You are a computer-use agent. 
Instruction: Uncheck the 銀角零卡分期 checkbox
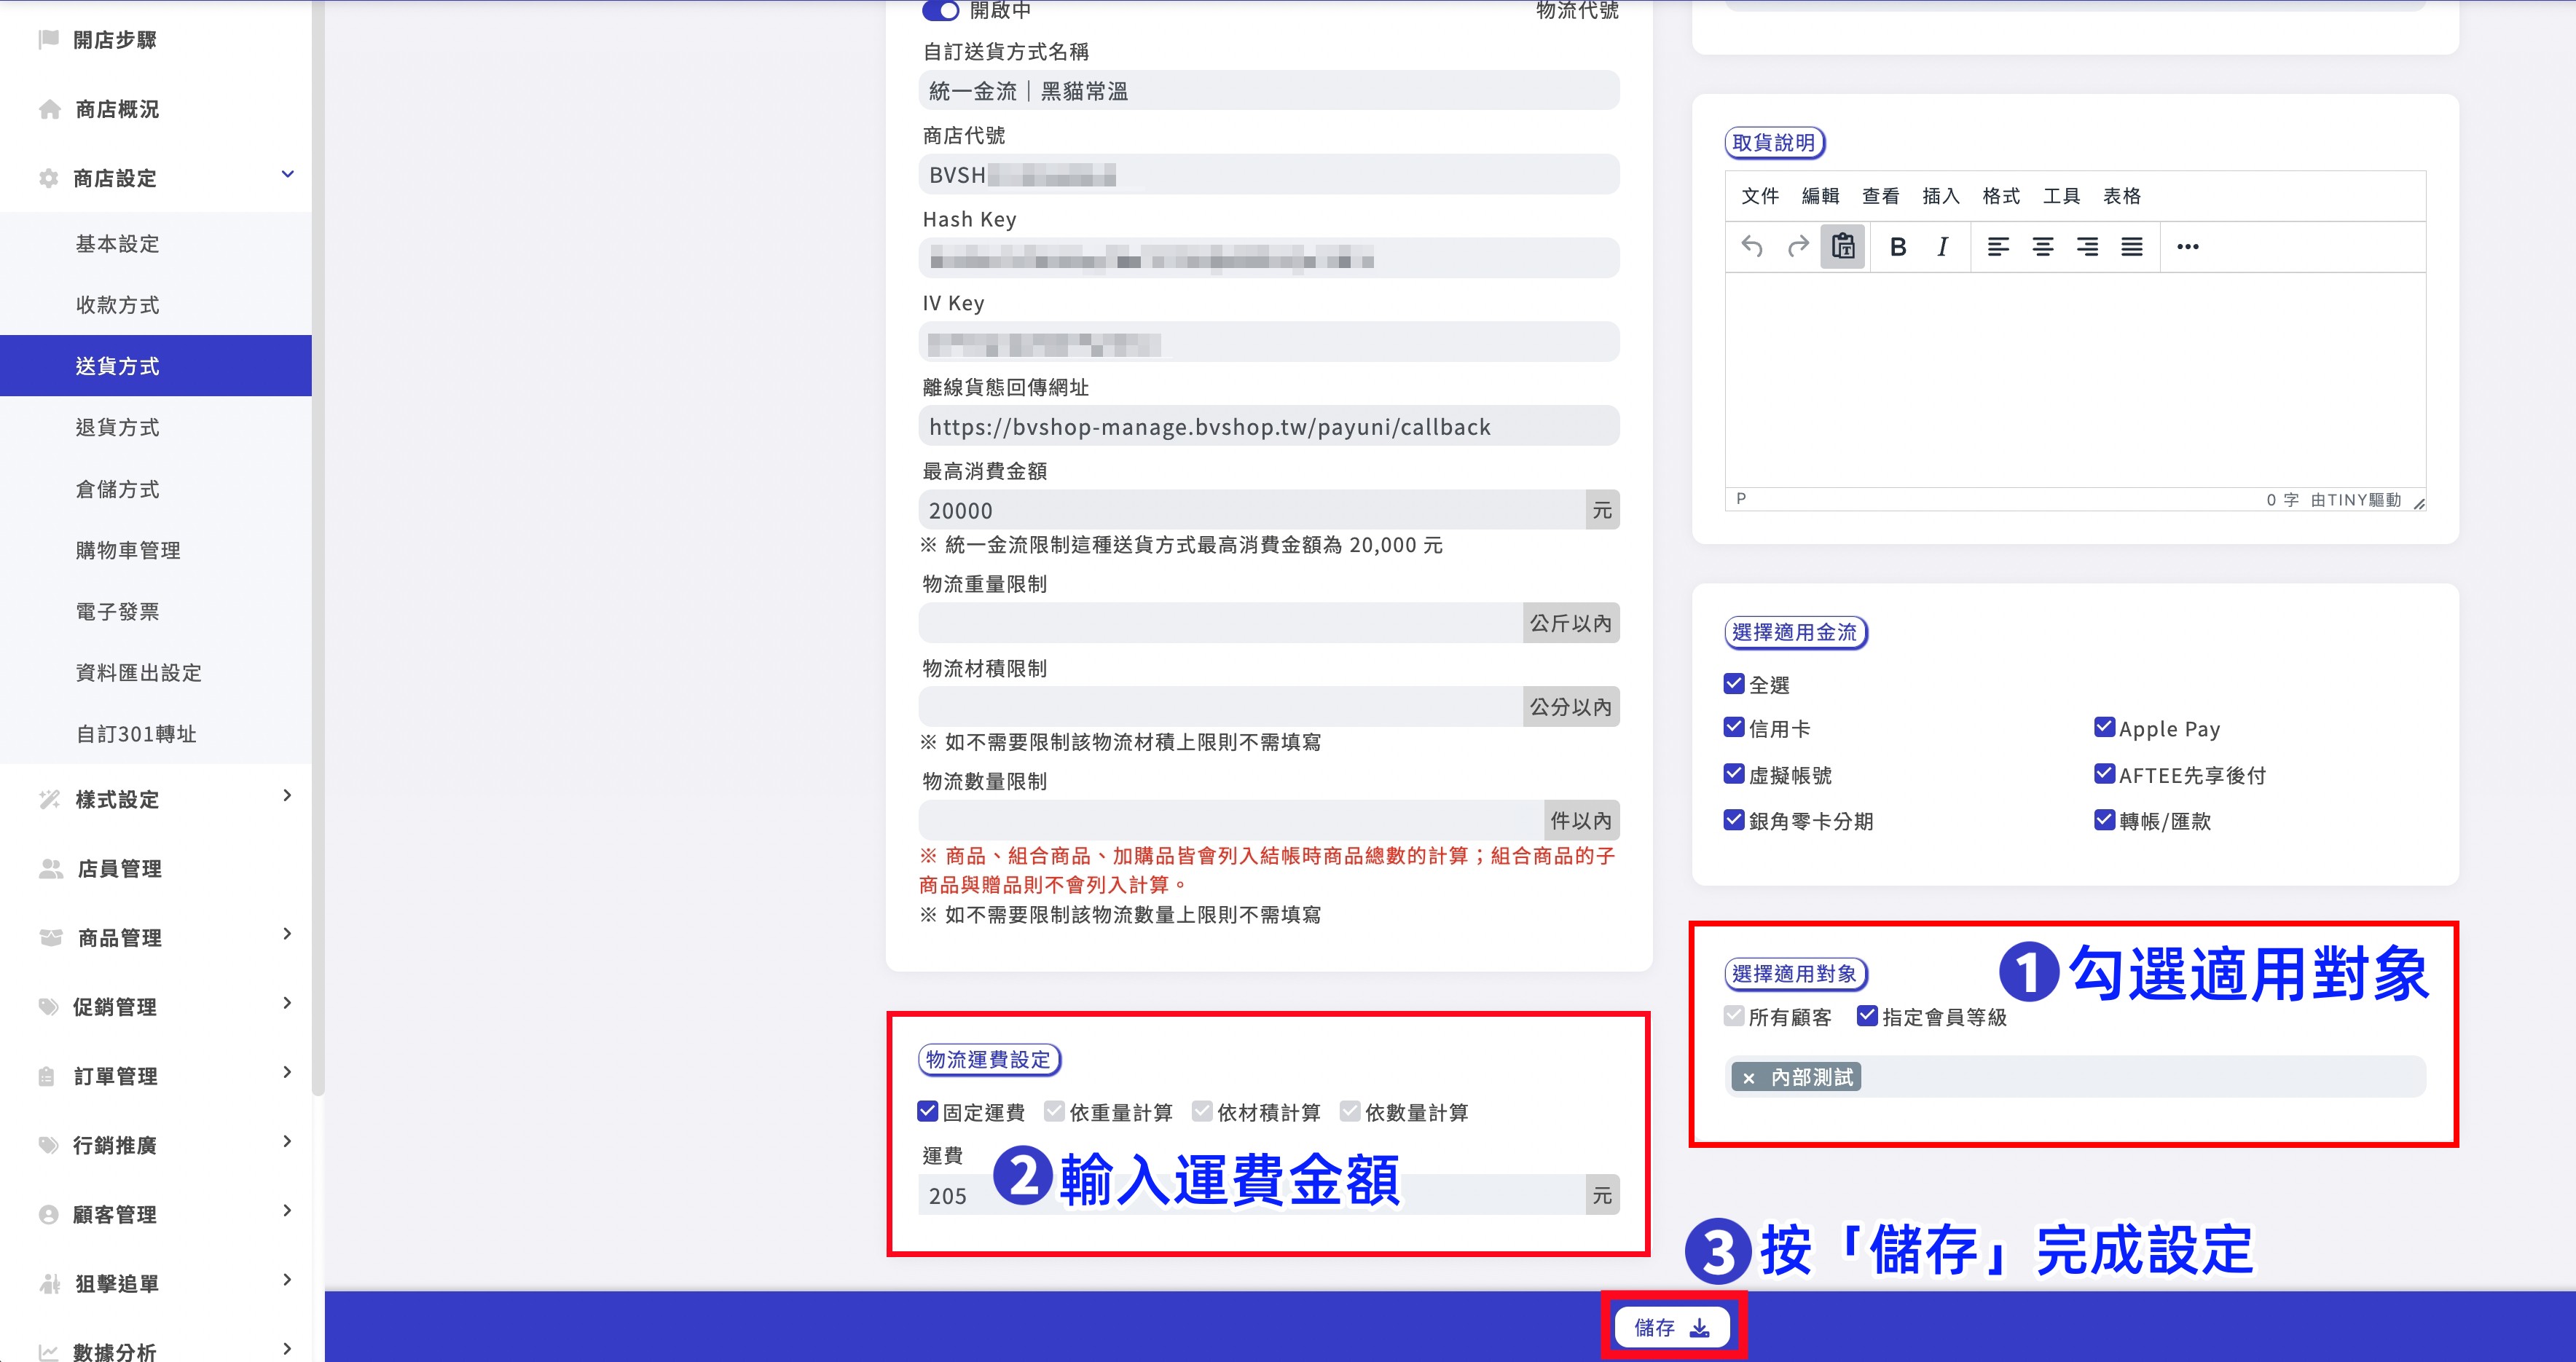coord(1734,820)
